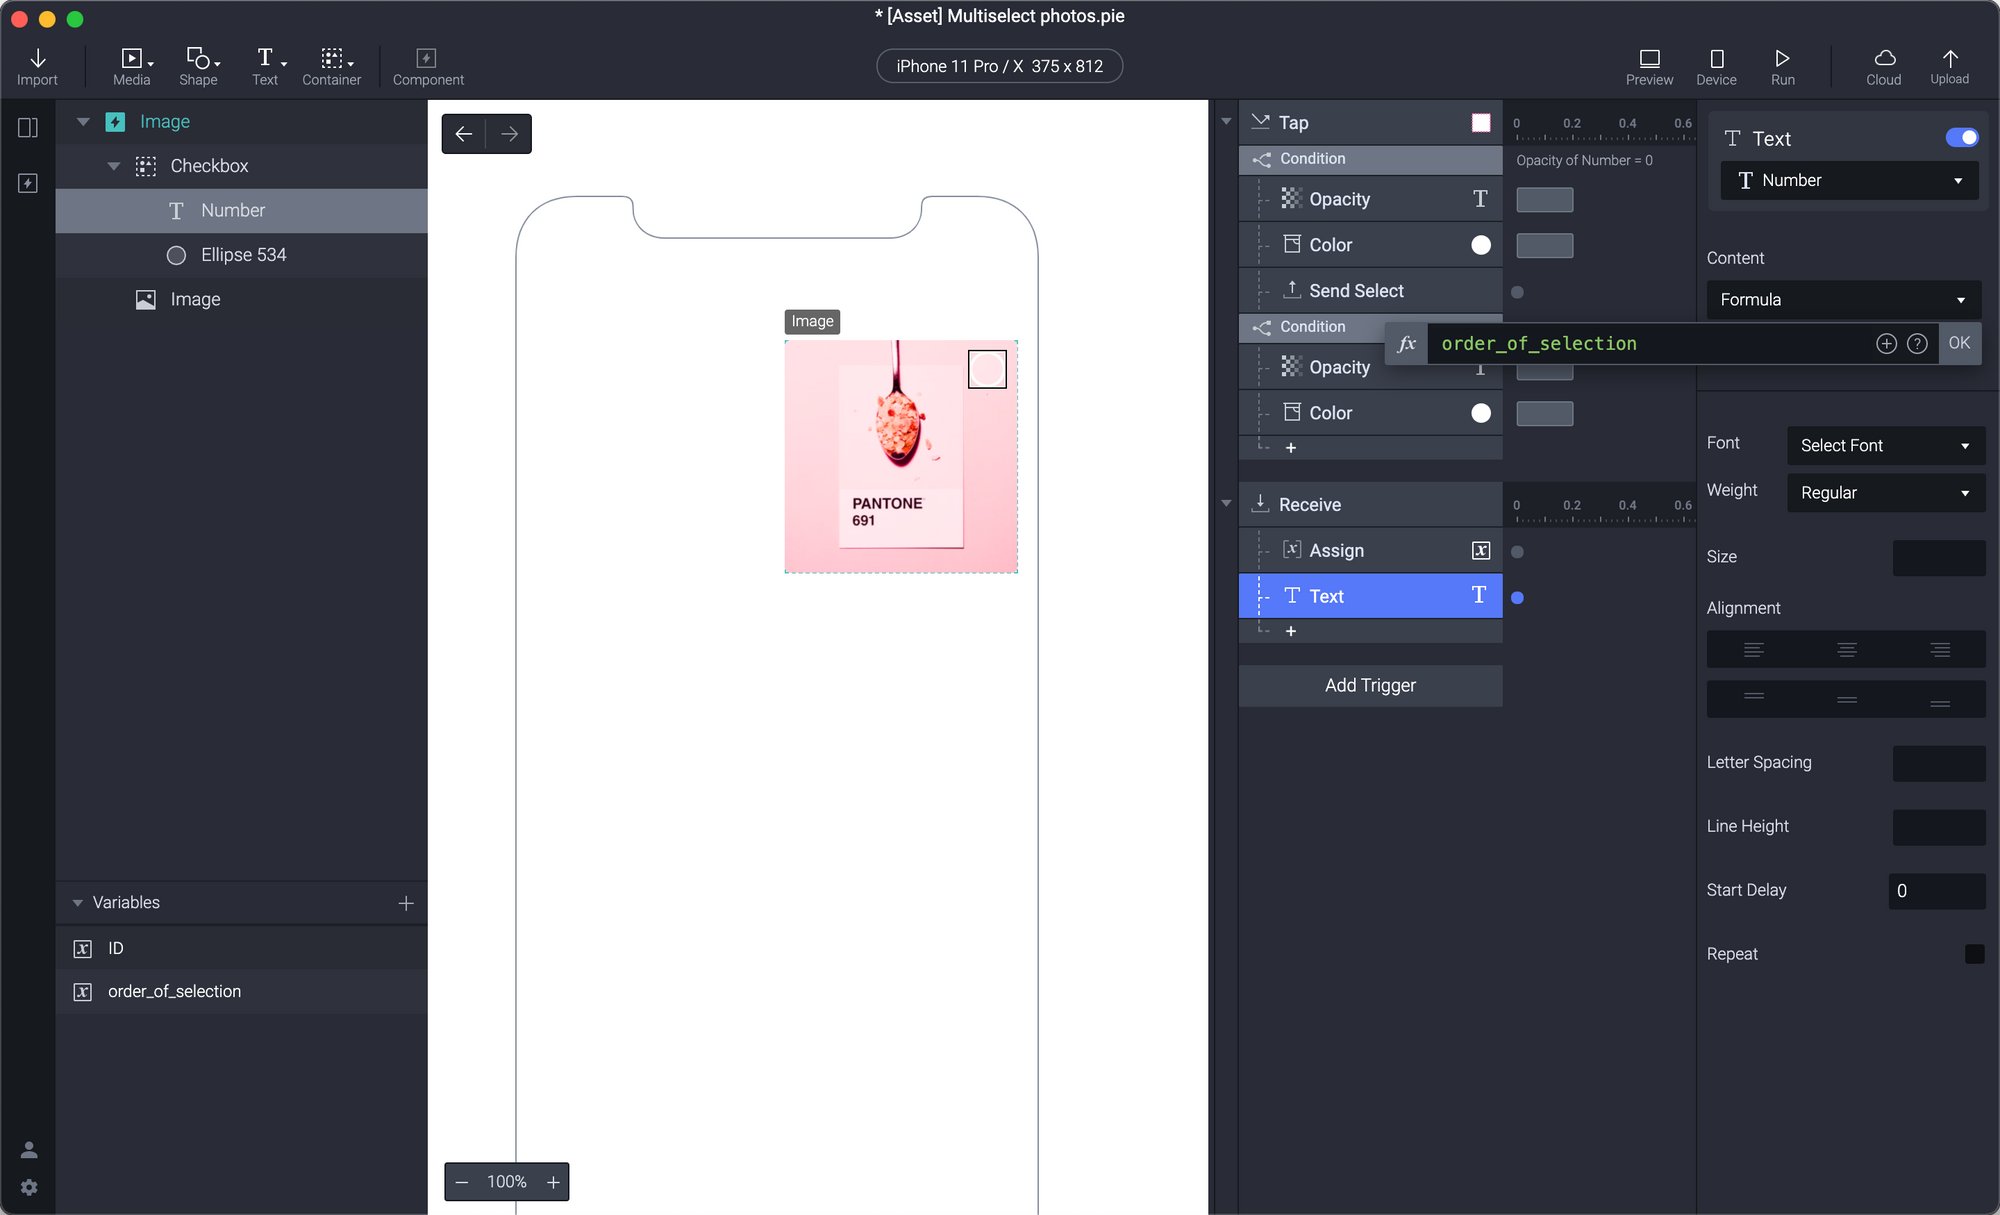Click the color swatch next to Color
Screen dimensions: 2000x1215
[x=1480, y=244]
